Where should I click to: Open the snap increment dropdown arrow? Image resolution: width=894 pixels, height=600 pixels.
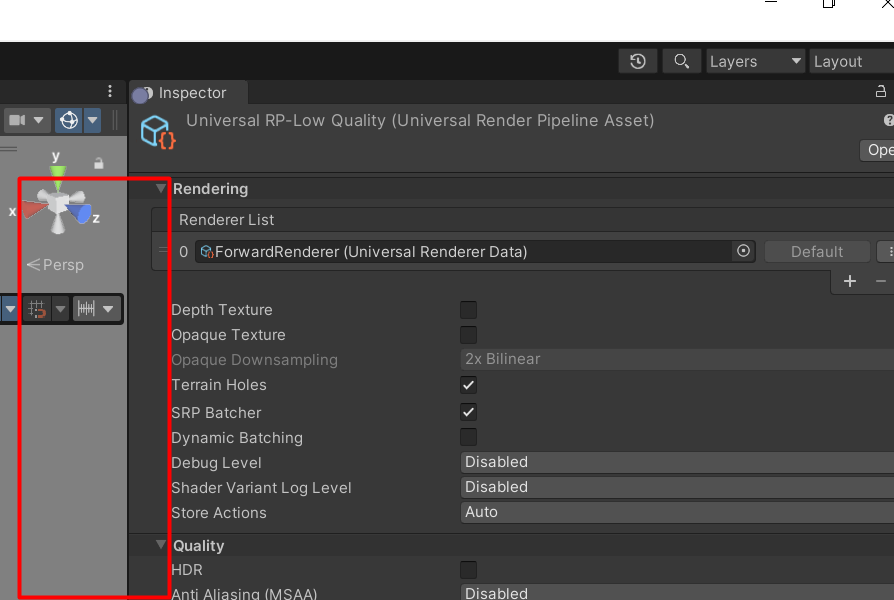(x=108, y=309)
